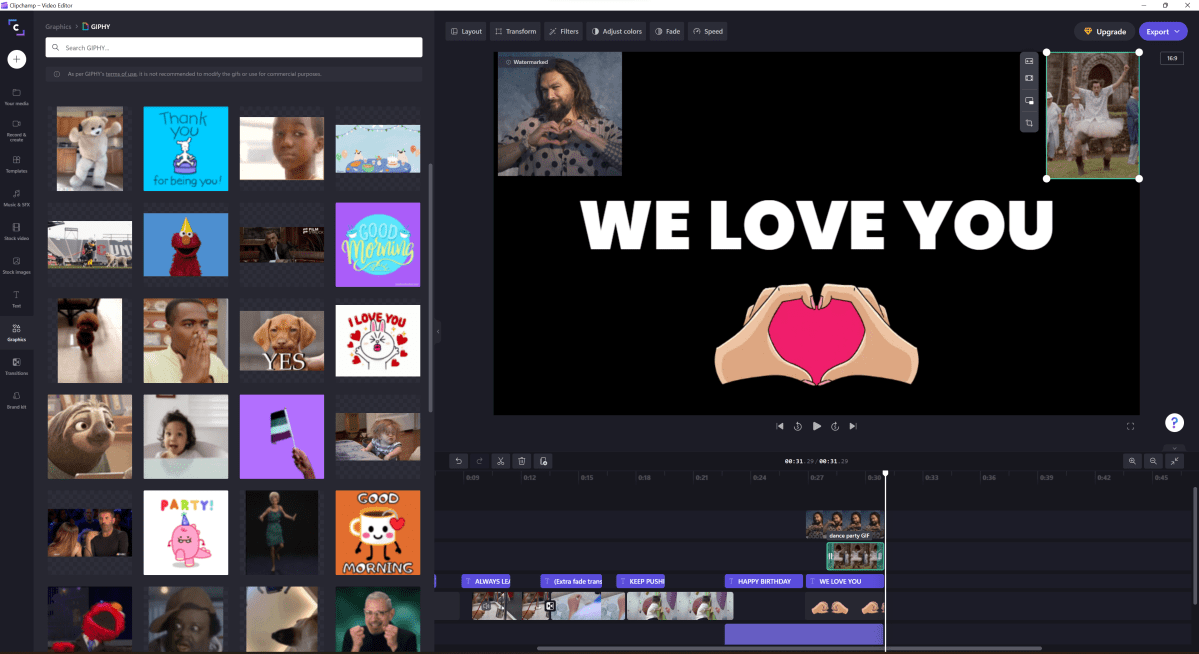Click the plus button to add media
Screen dimensions: 1199x654
point(17,59)
